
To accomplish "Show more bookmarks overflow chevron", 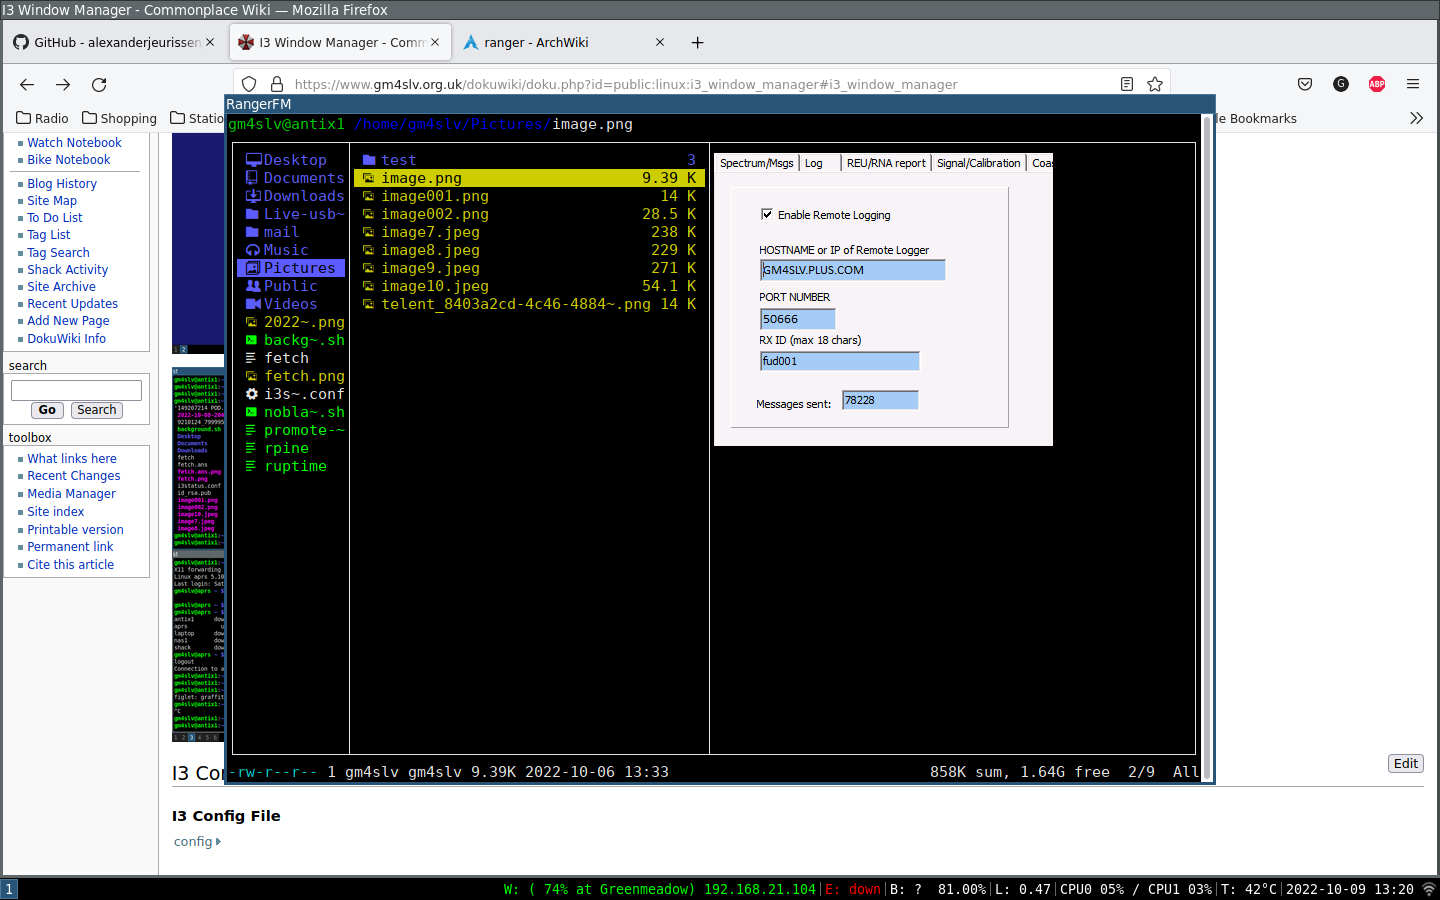I will tap(1416, 118).
